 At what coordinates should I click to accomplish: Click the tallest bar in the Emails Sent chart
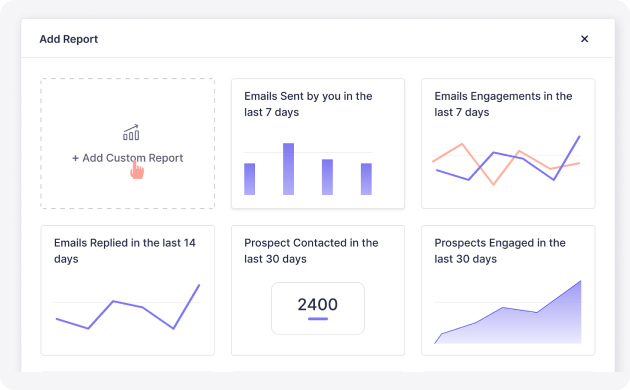288,169
